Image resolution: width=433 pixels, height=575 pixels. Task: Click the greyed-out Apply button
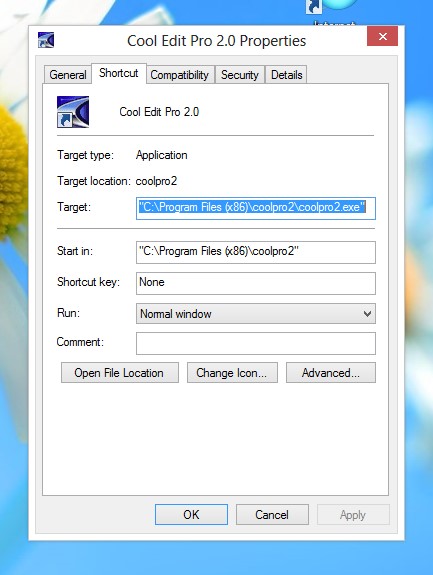click(353, 514)
